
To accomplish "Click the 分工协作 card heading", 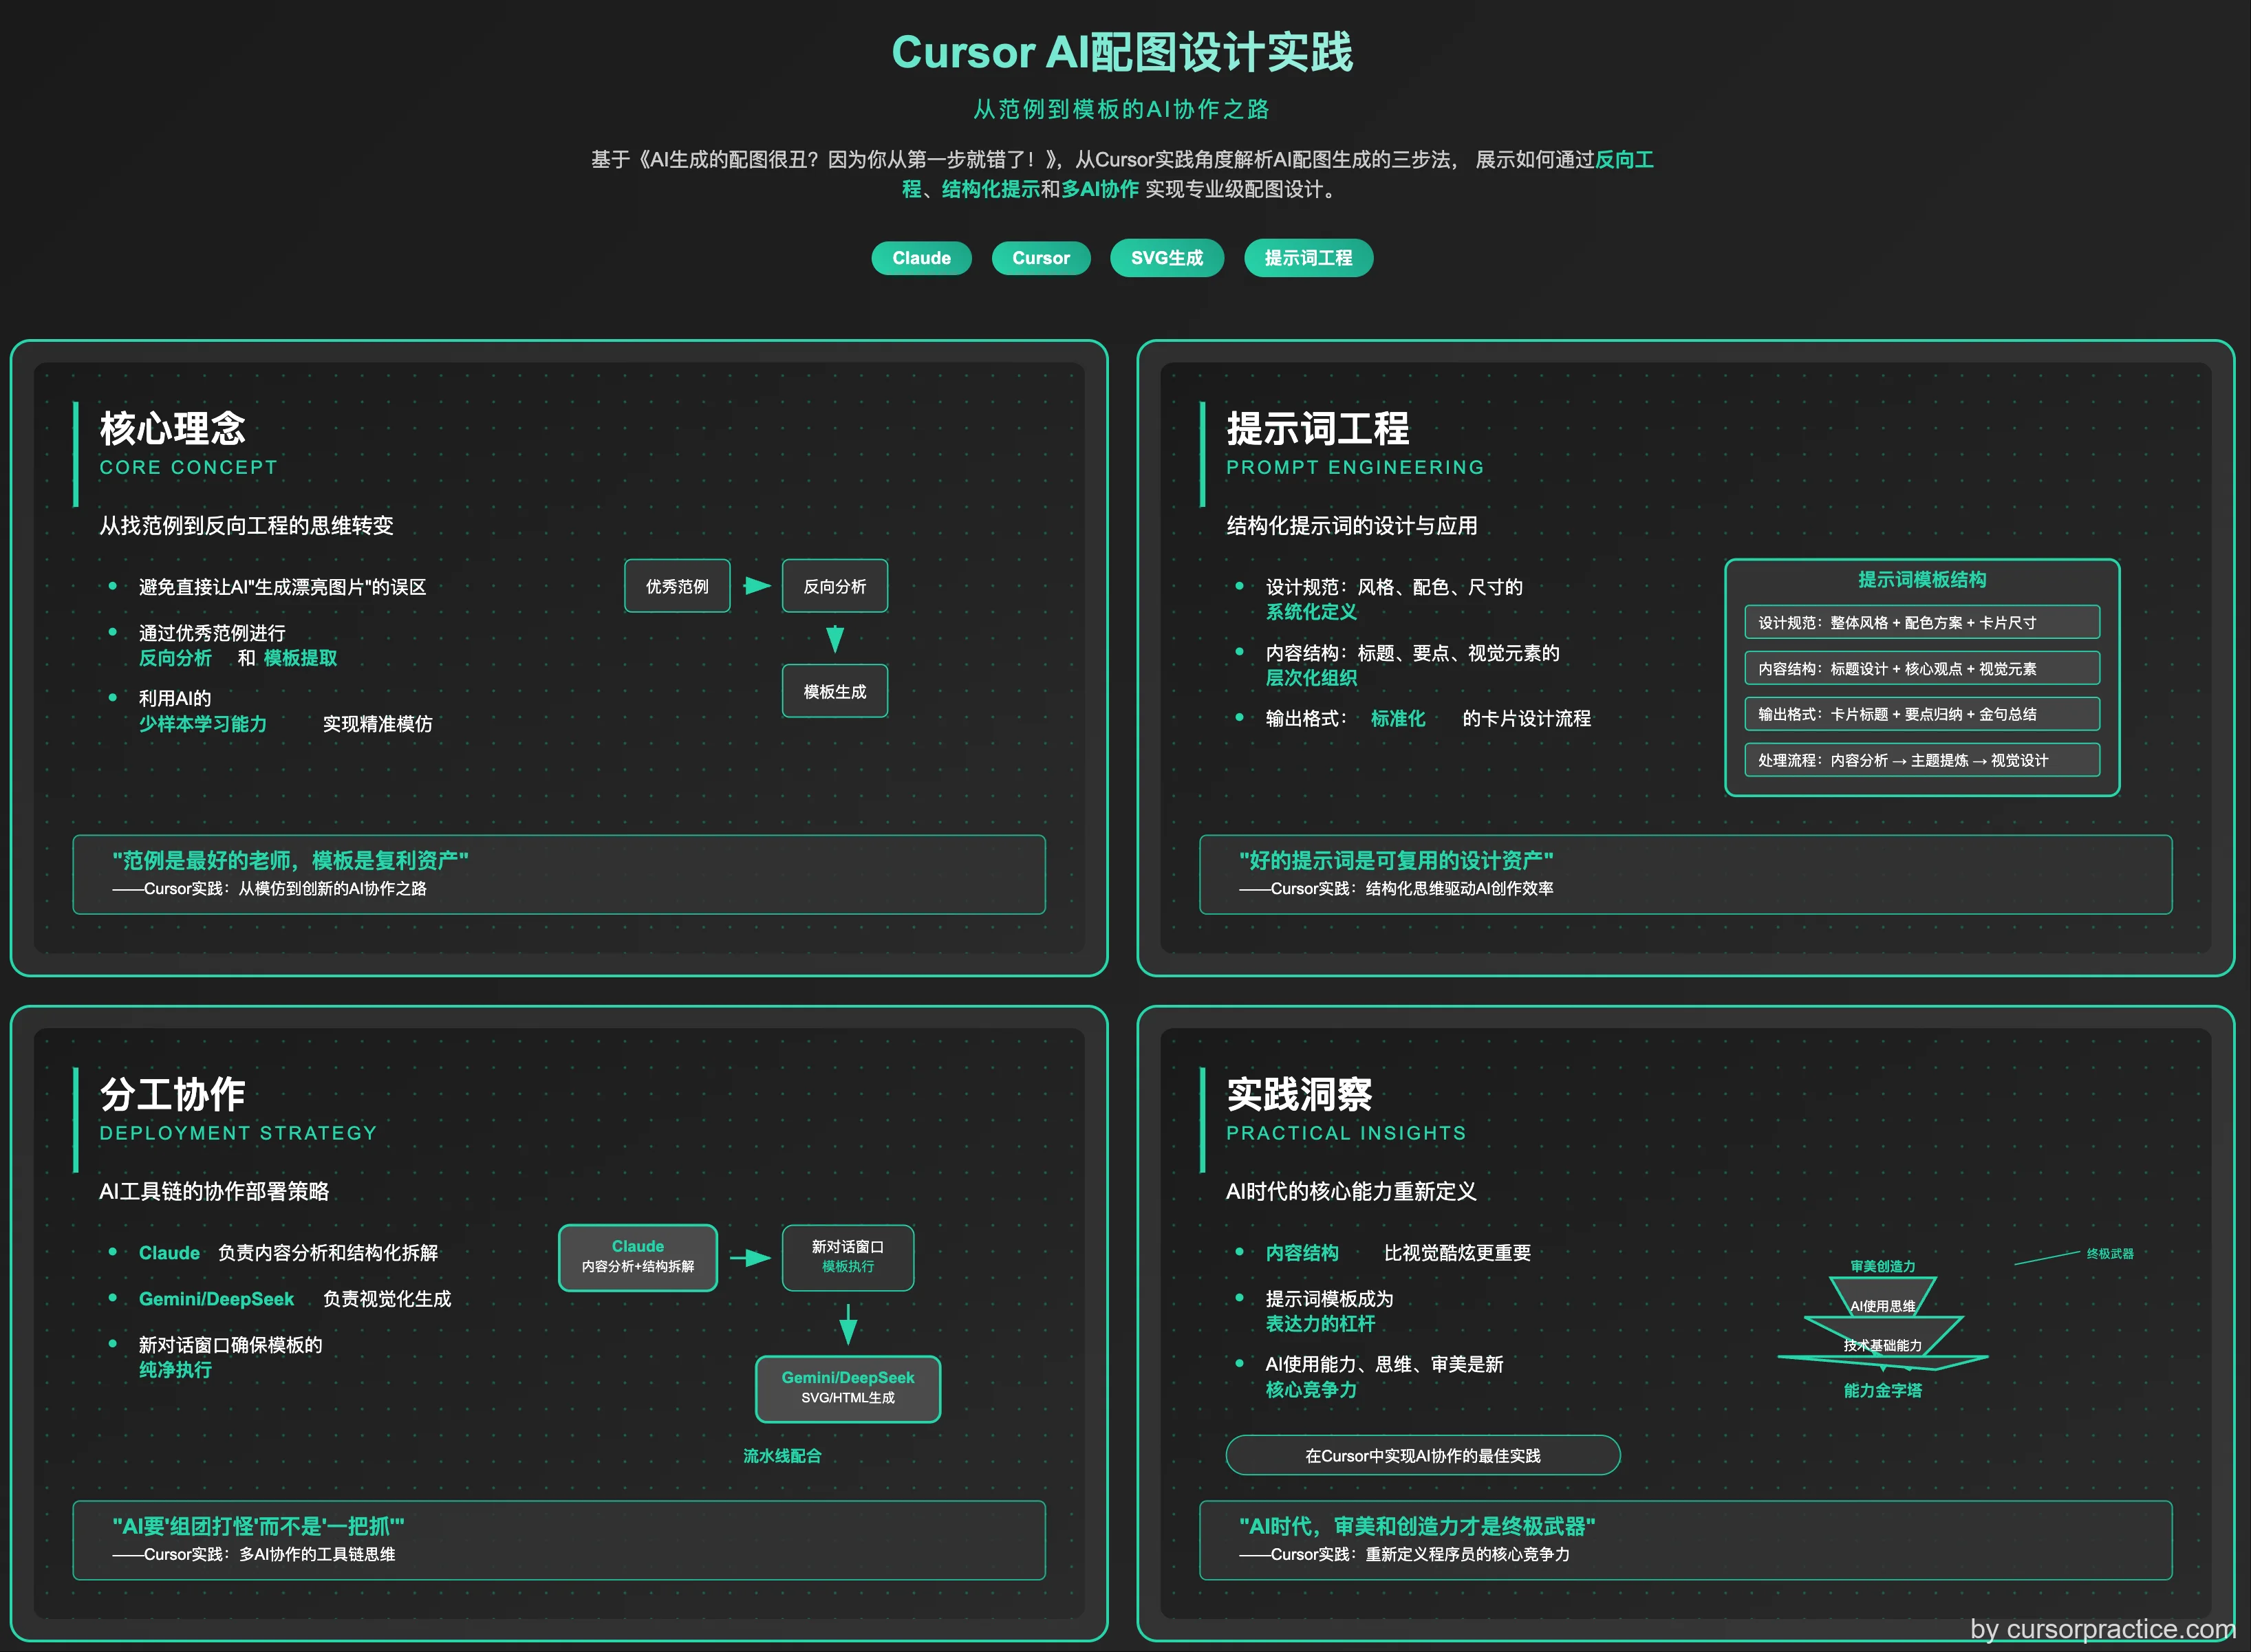I will coord(173,1094).
